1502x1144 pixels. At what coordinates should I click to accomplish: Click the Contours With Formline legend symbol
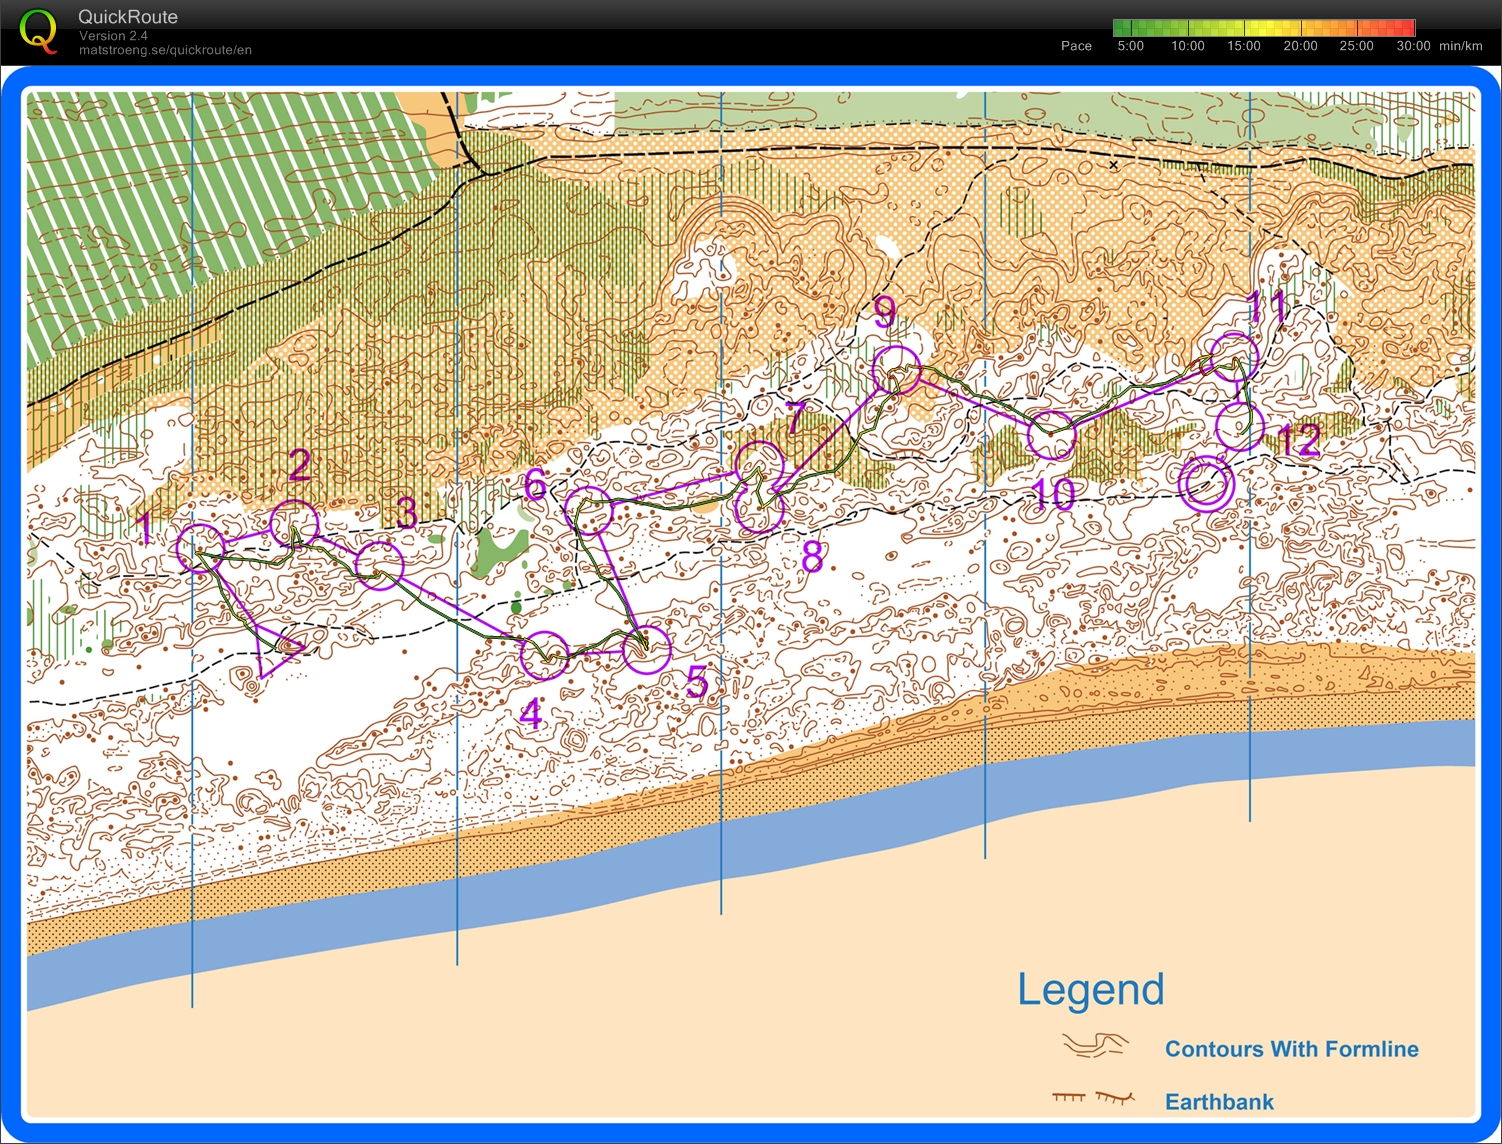[1096, 1046]
